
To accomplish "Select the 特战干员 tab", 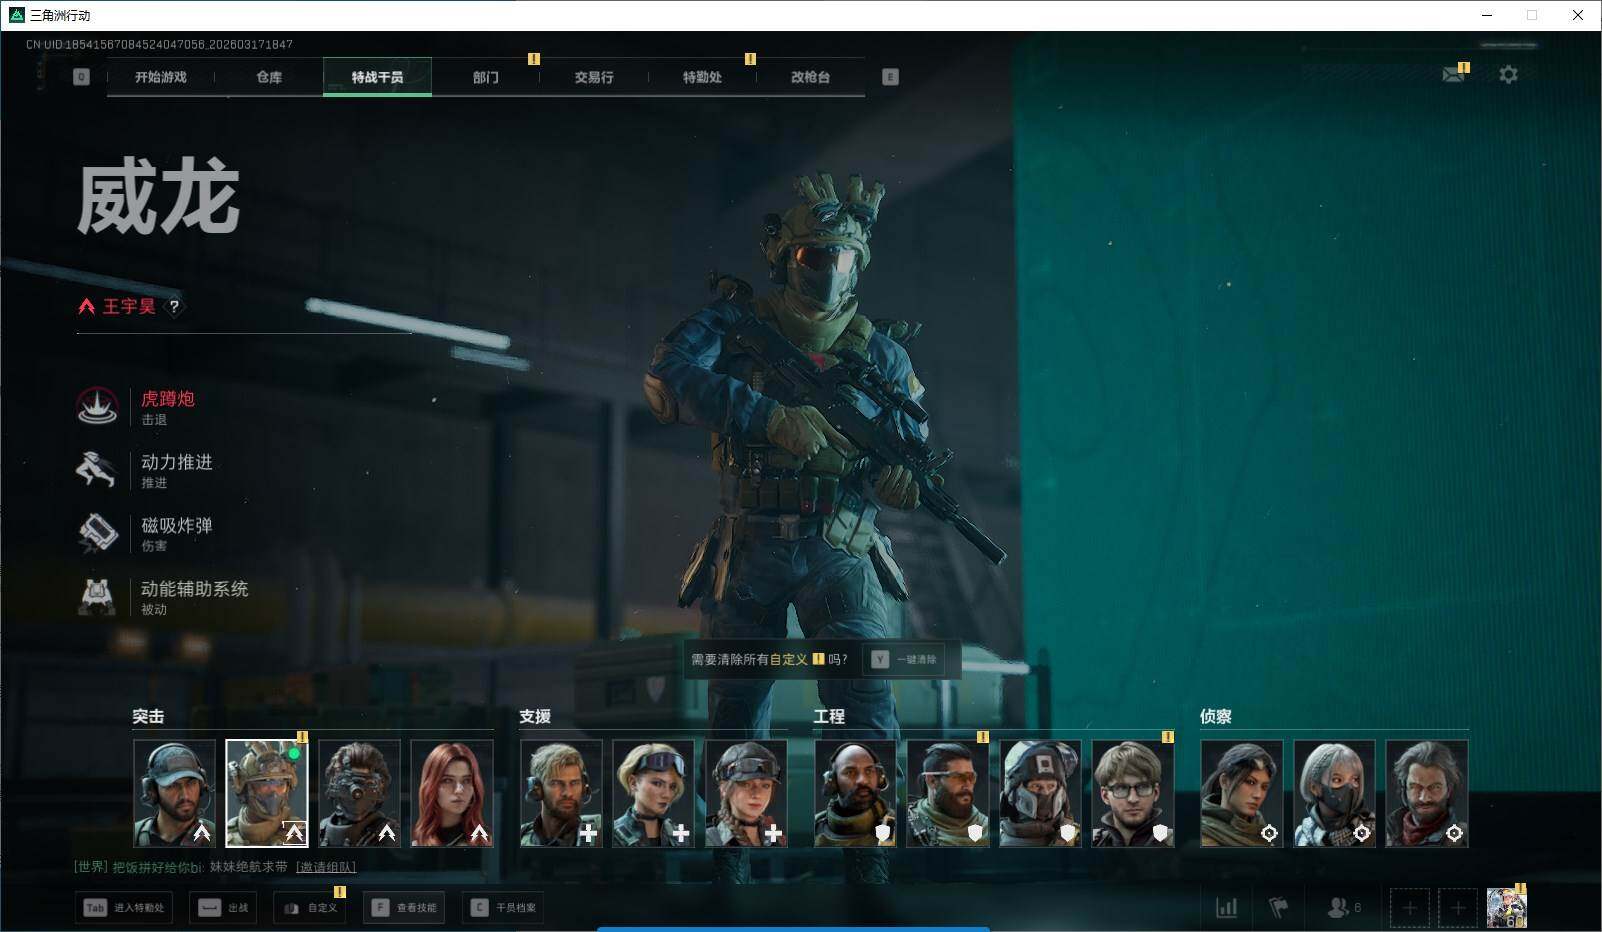I will (x=377, y=77).
